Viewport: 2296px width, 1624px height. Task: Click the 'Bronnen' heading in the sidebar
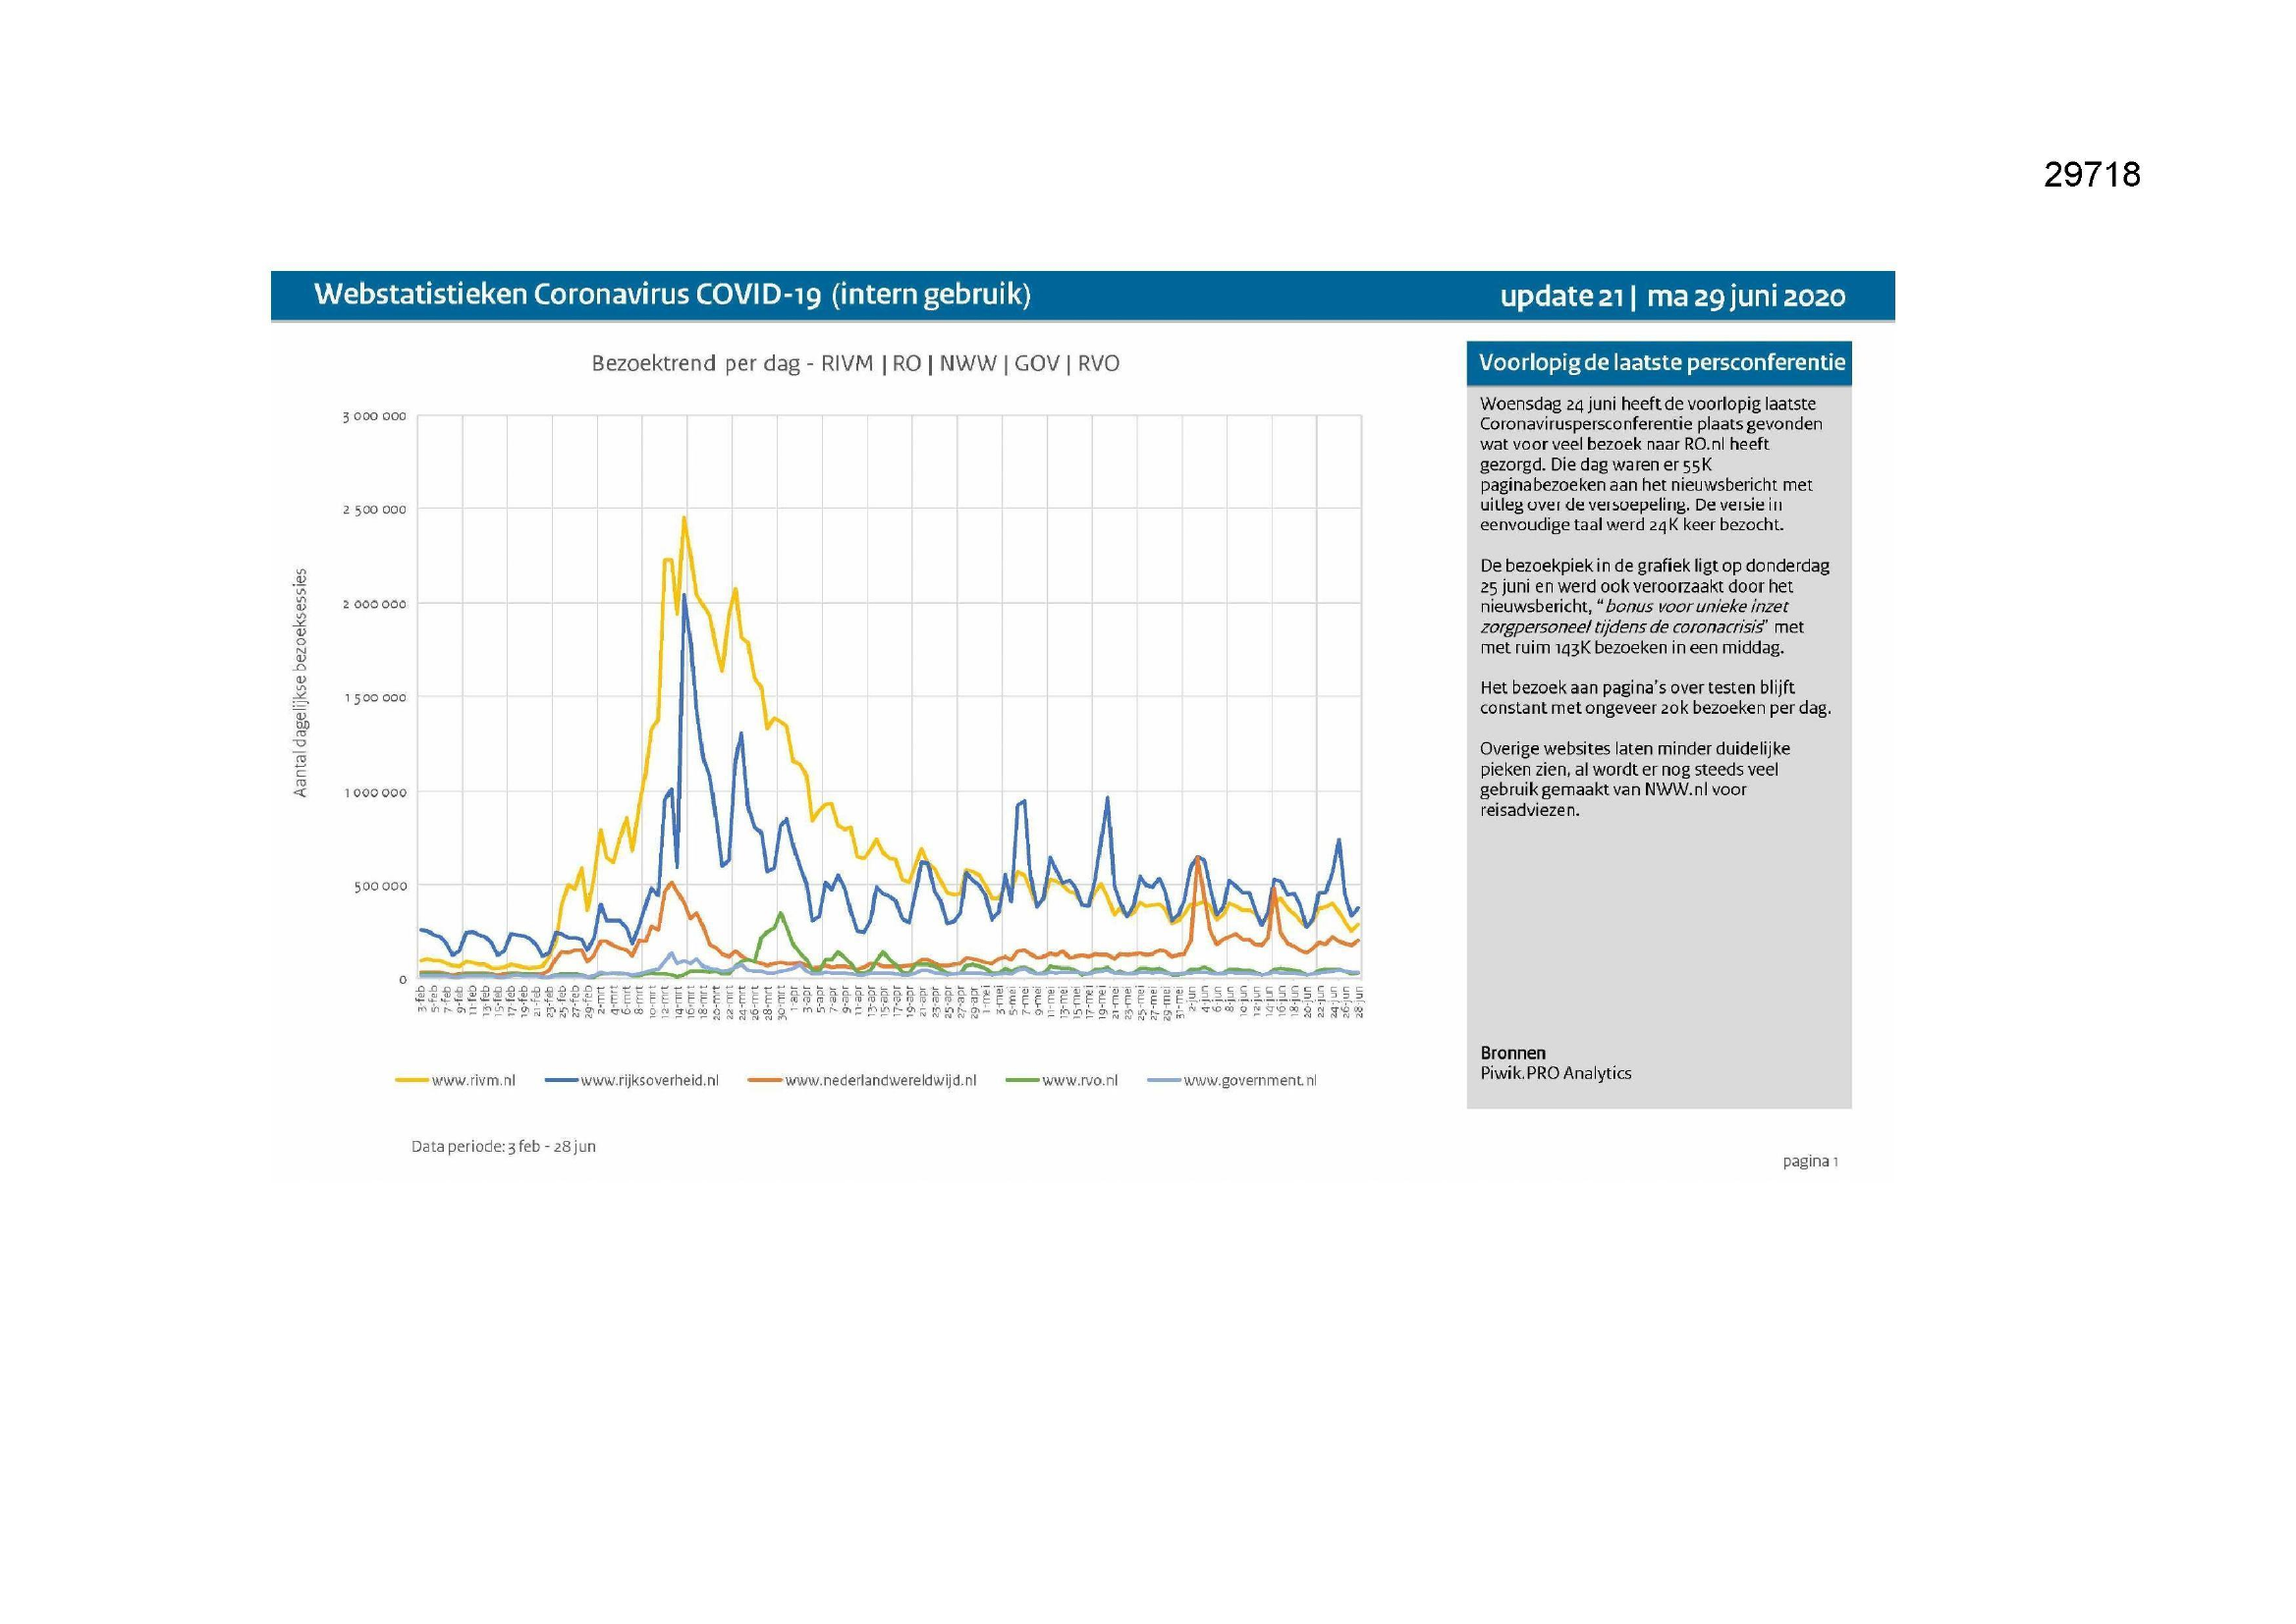tap(1513, 1053)
